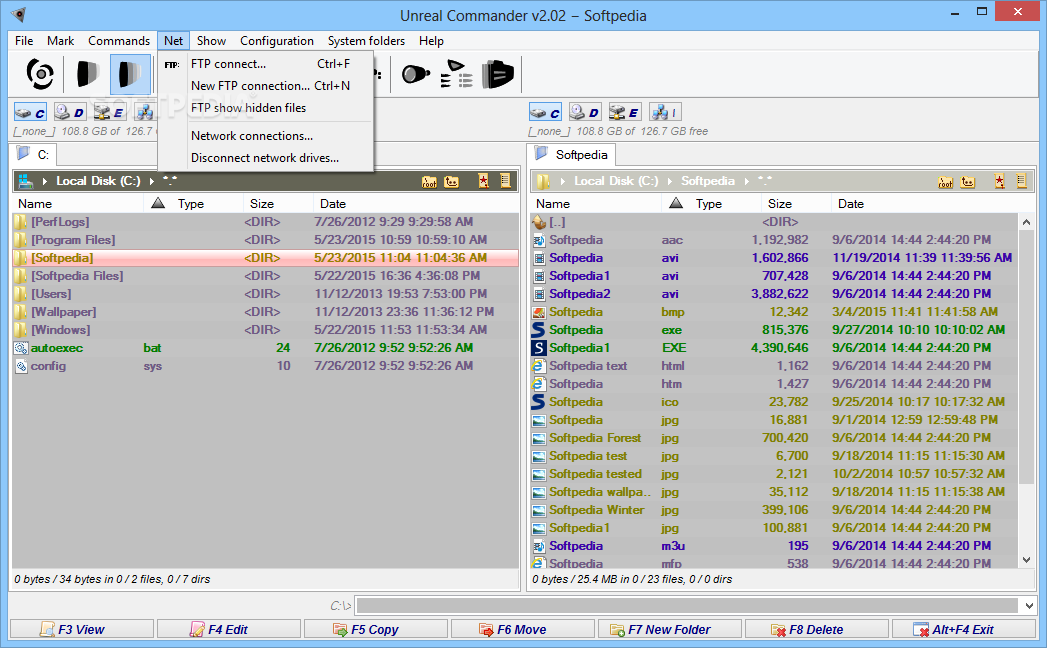Click the black folder toolbar icon
The image size is (1047, 648).
click(x=498, y=73)
